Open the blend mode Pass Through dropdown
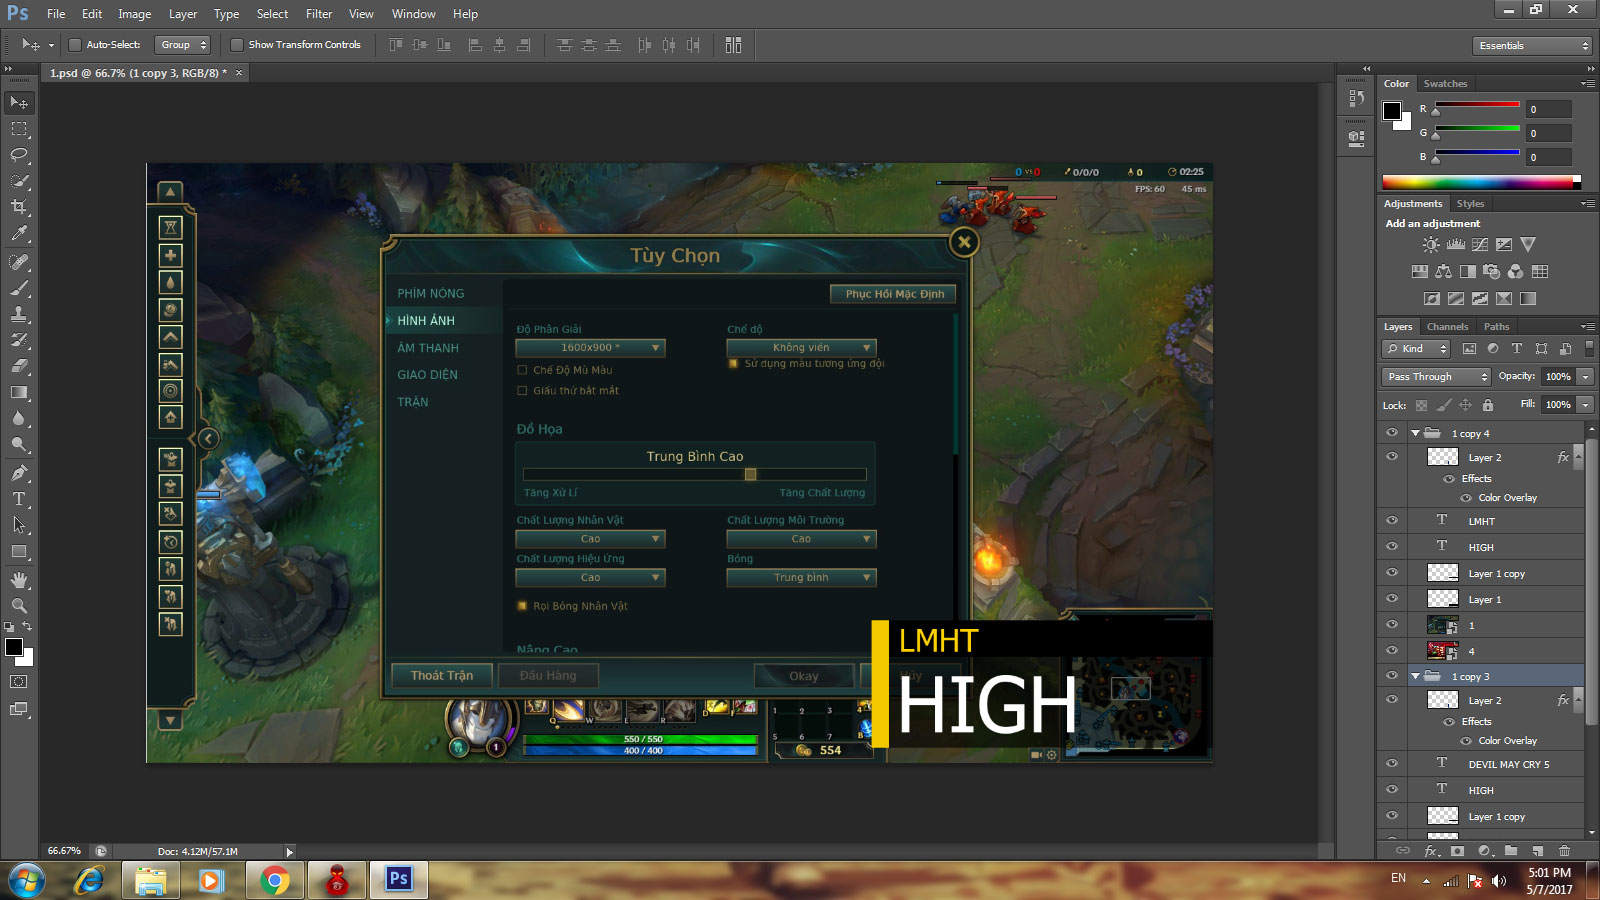This screenshot has width=1600, height=900. tap(1437, 377)
